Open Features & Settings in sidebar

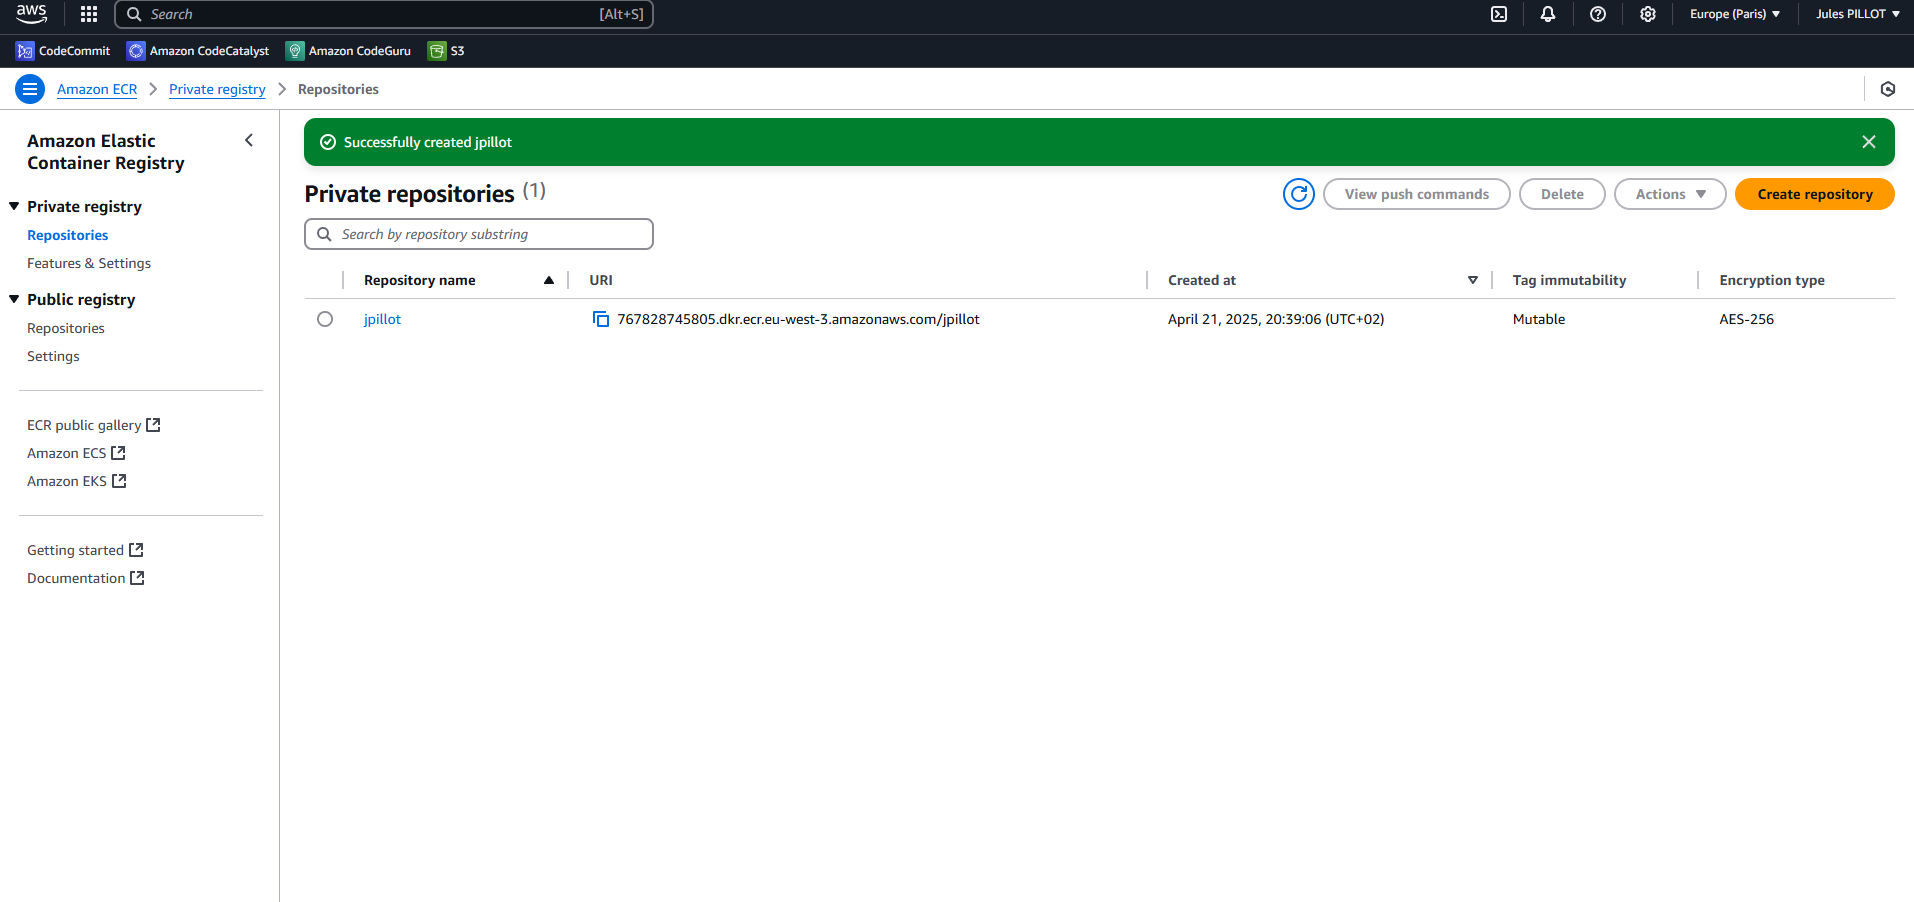pos(89,263)
